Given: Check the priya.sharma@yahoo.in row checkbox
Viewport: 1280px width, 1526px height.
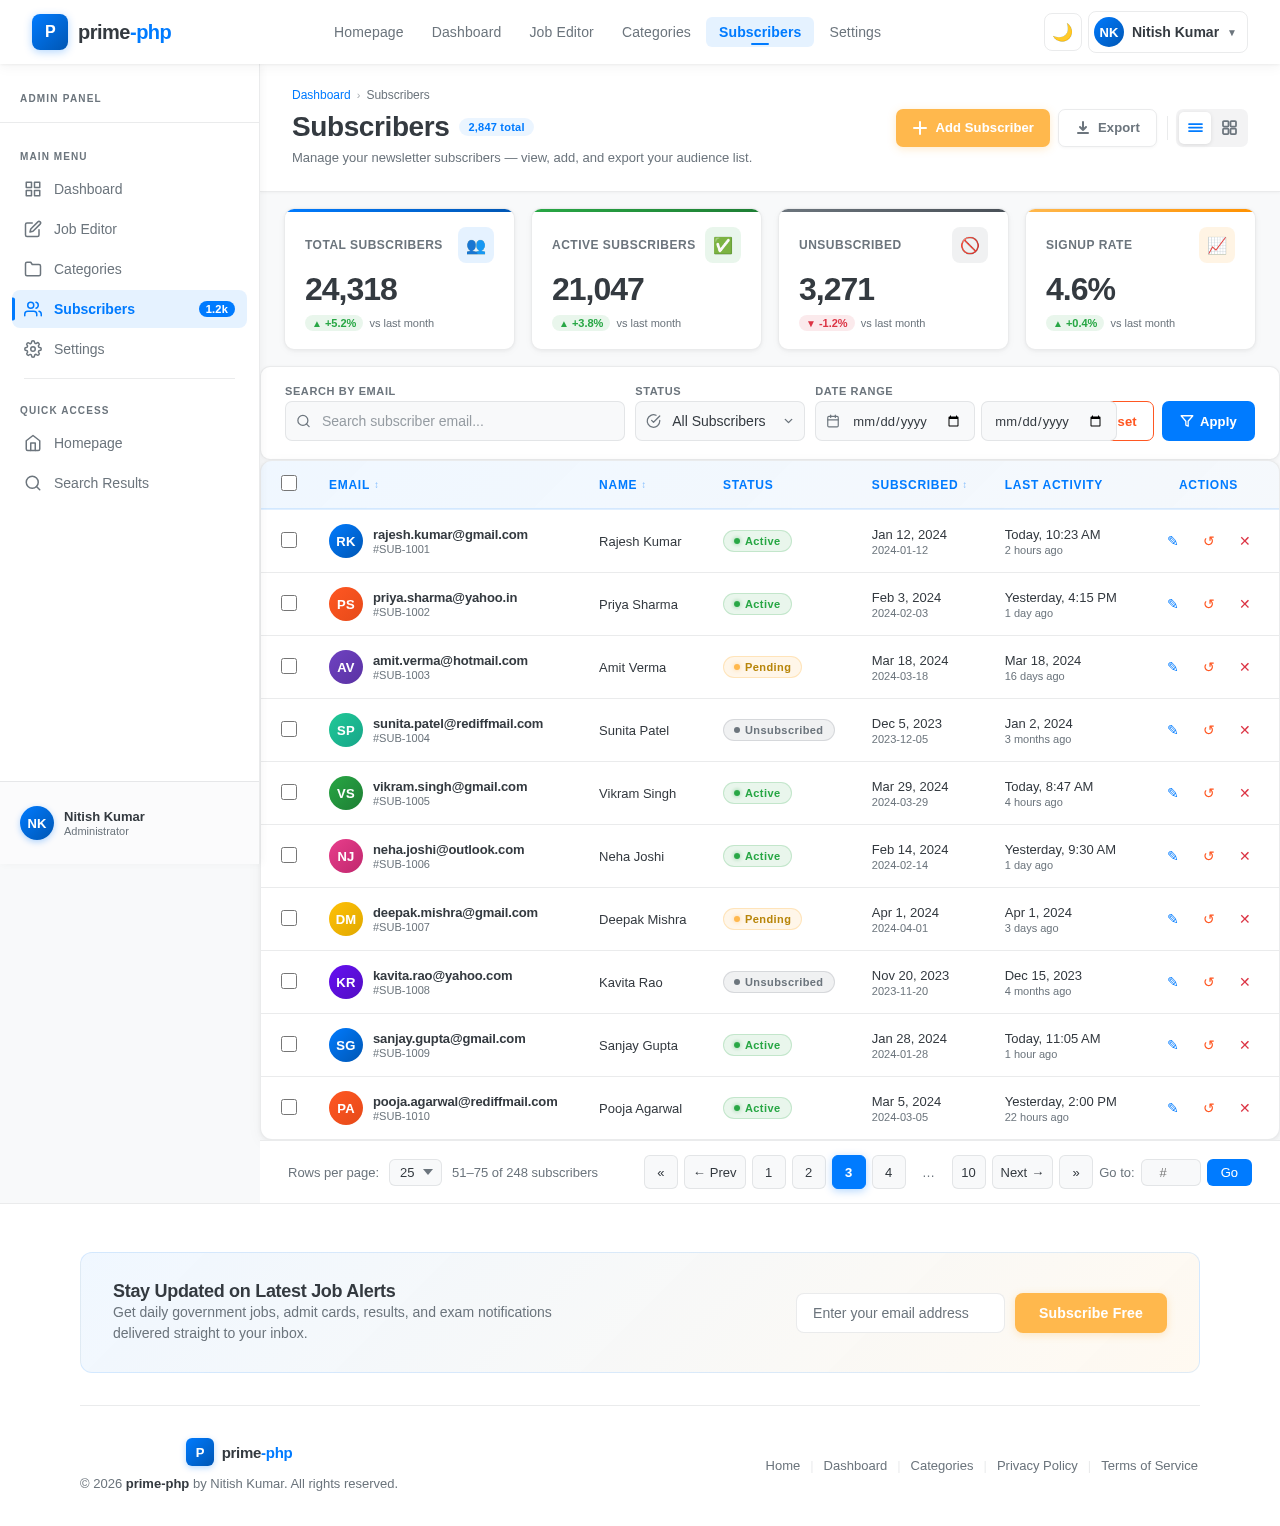Looking at the screenshot, I should pos(289,603).
